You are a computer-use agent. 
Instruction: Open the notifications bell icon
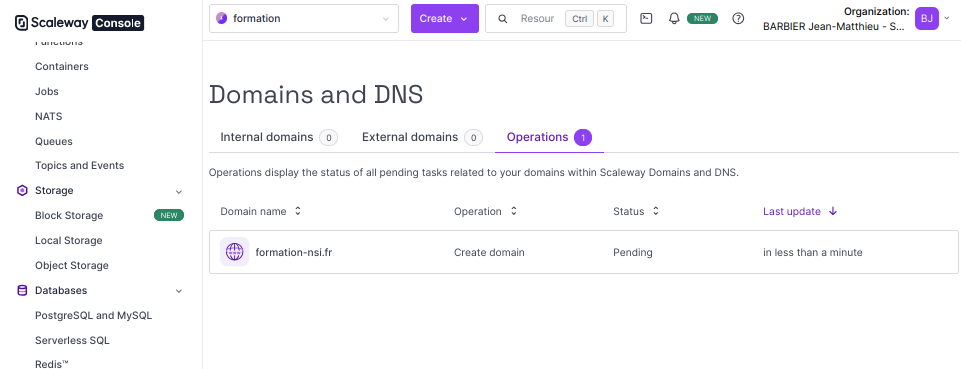pyautogui.click(x=674, y=18)
